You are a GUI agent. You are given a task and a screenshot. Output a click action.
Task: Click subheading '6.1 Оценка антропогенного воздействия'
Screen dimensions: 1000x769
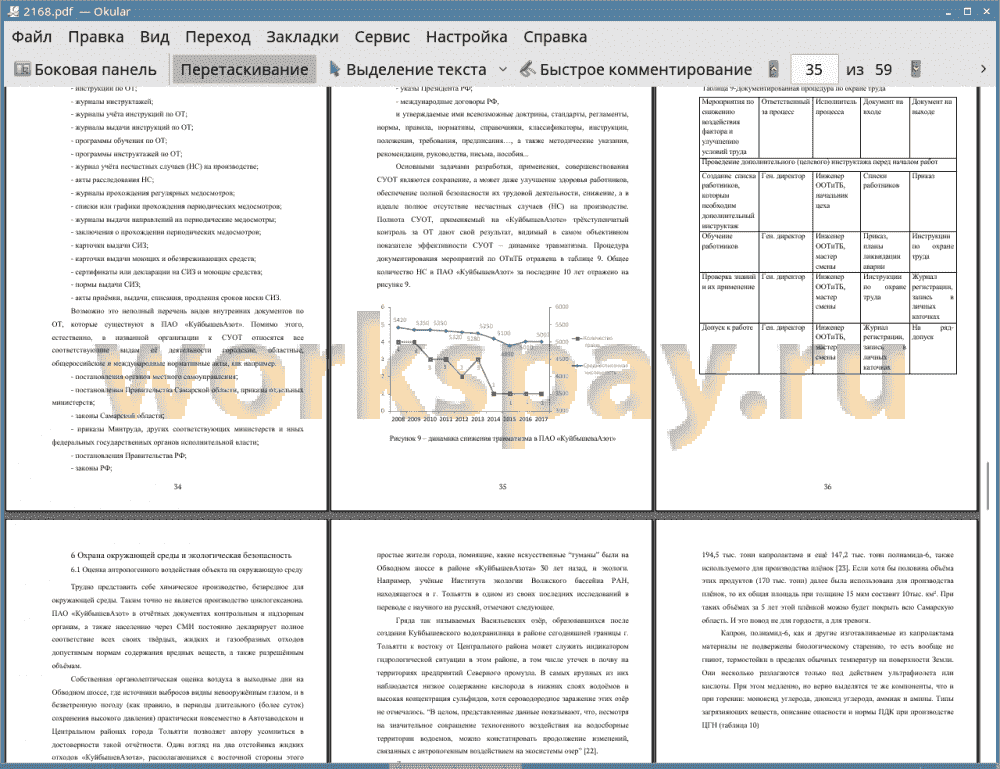pos(187,569)
